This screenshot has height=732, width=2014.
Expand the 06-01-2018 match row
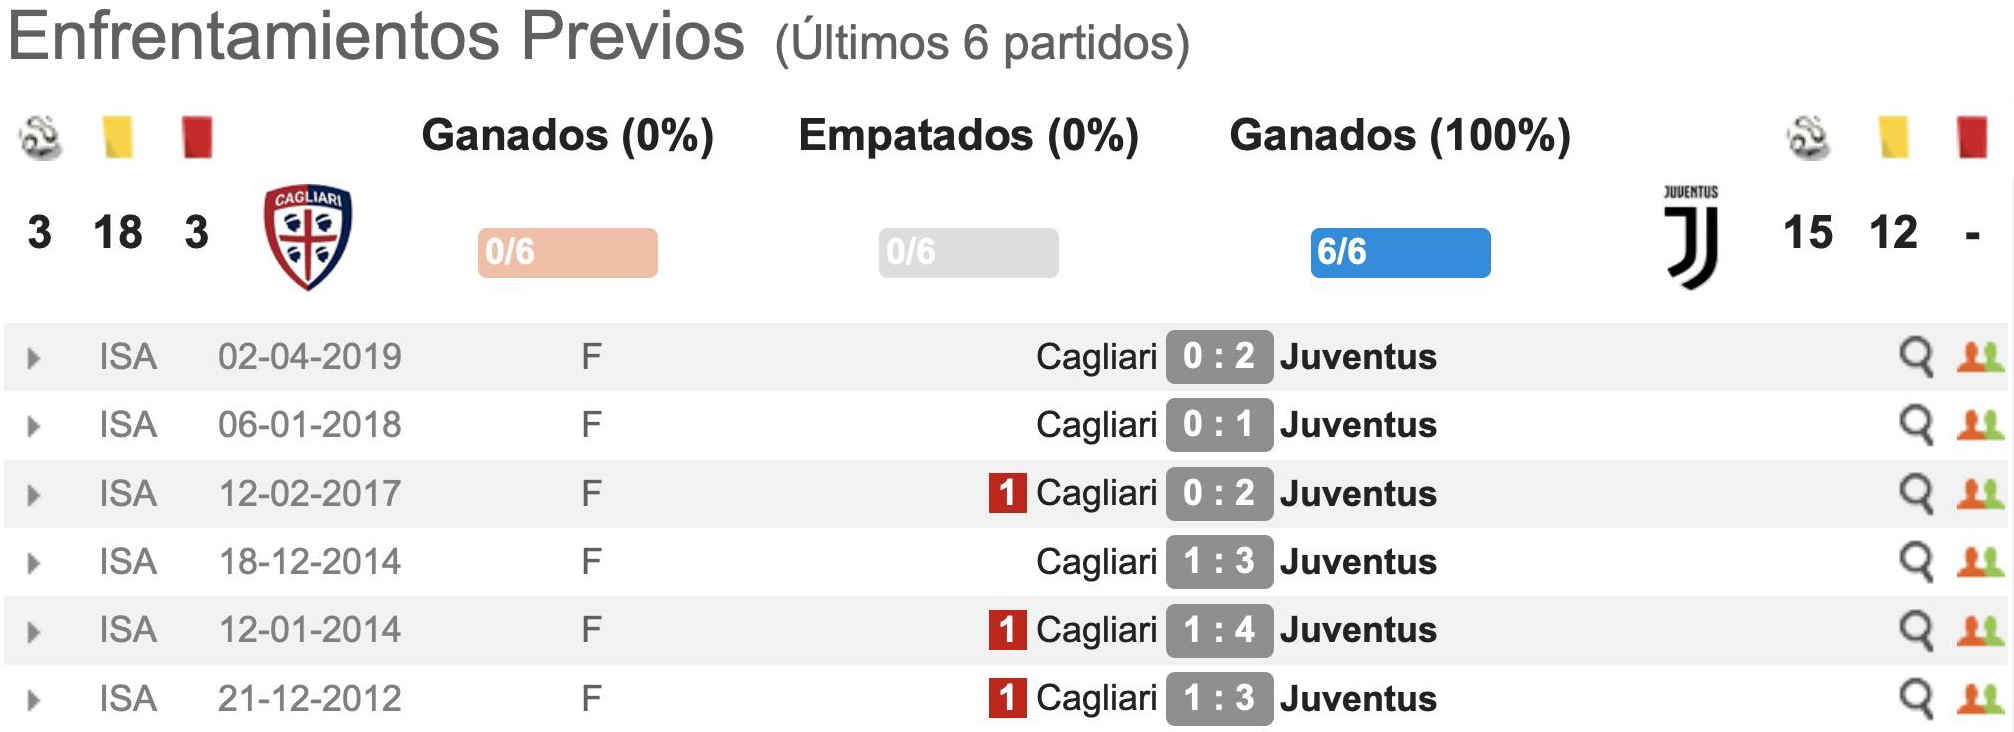33,426
